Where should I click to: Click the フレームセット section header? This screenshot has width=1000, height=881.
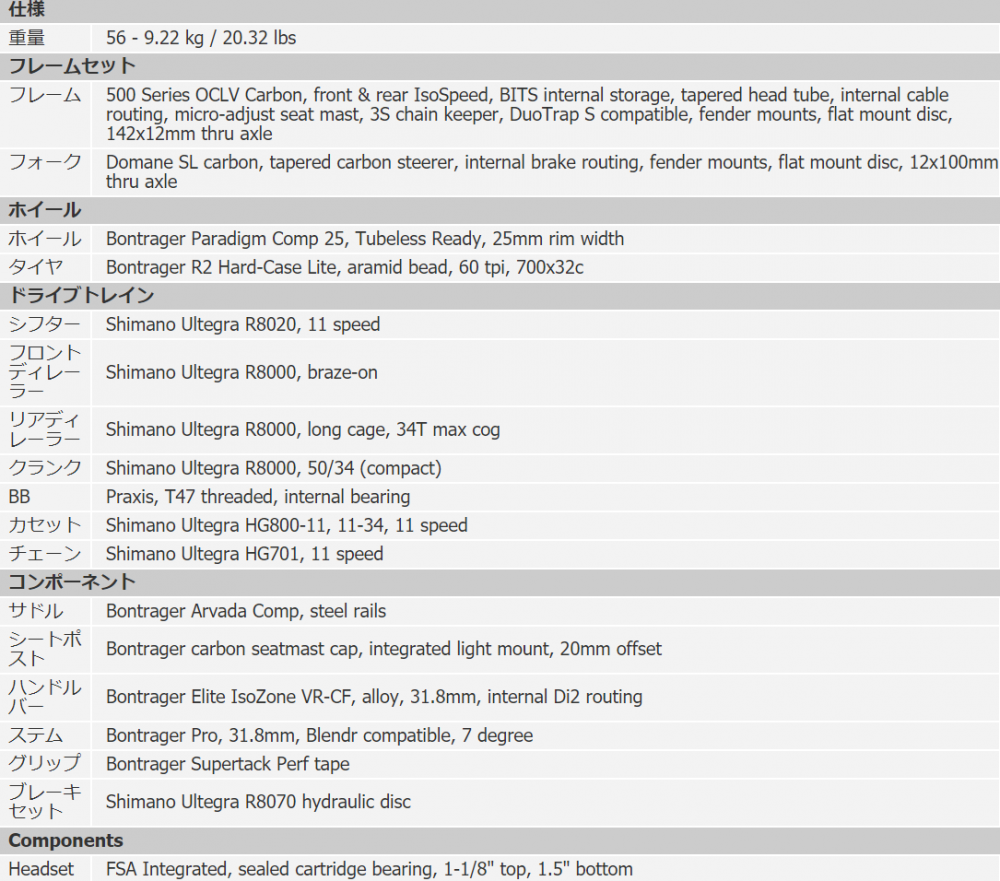72,66
